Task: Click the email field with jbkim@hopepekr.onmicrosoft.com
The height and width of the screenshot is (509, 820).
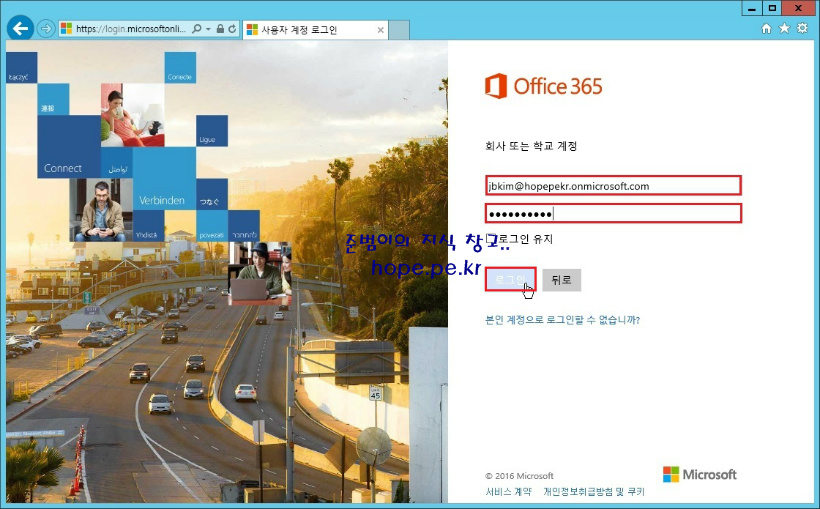Action: pos(613,186)
